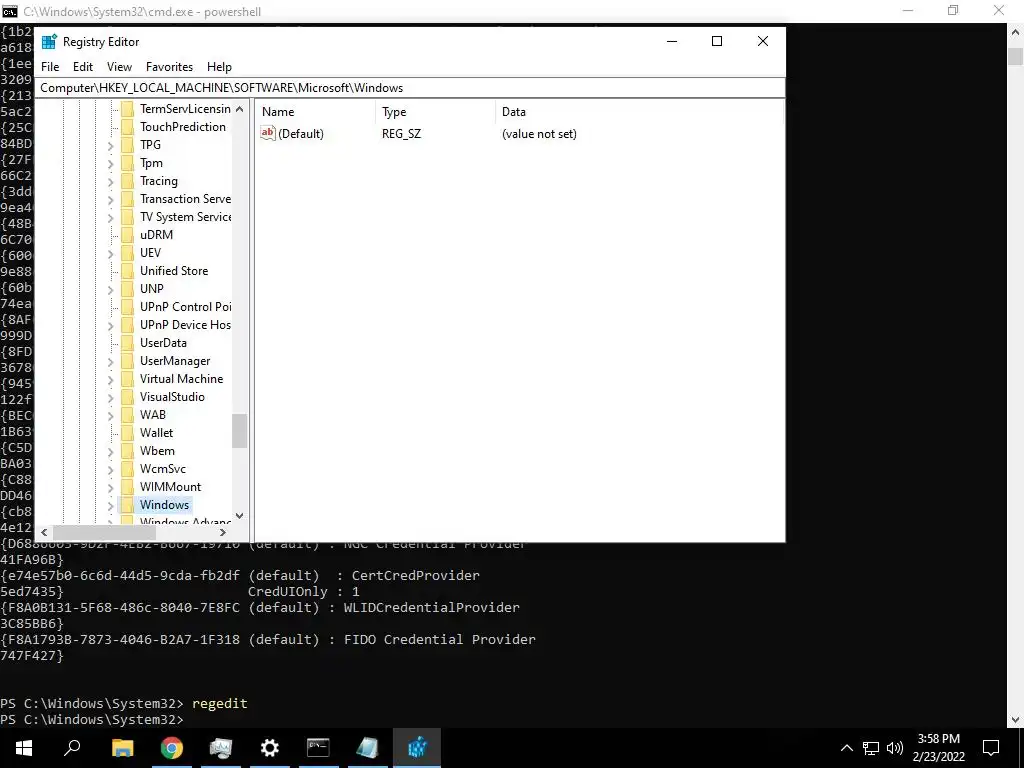1024x768 pixels.
Task: Select the WIMMount key label
Action: point(170,487)
